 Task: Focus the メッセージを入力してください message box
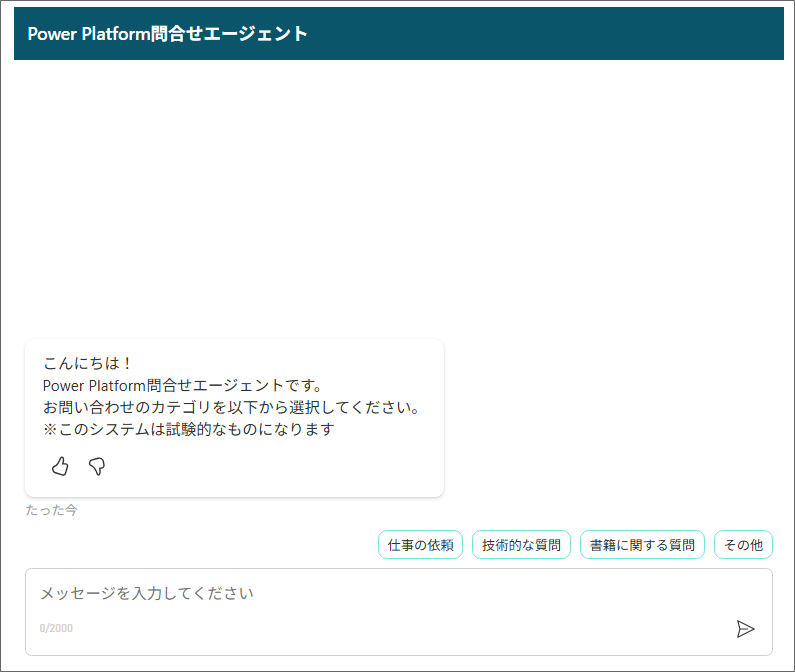point(399,612)
